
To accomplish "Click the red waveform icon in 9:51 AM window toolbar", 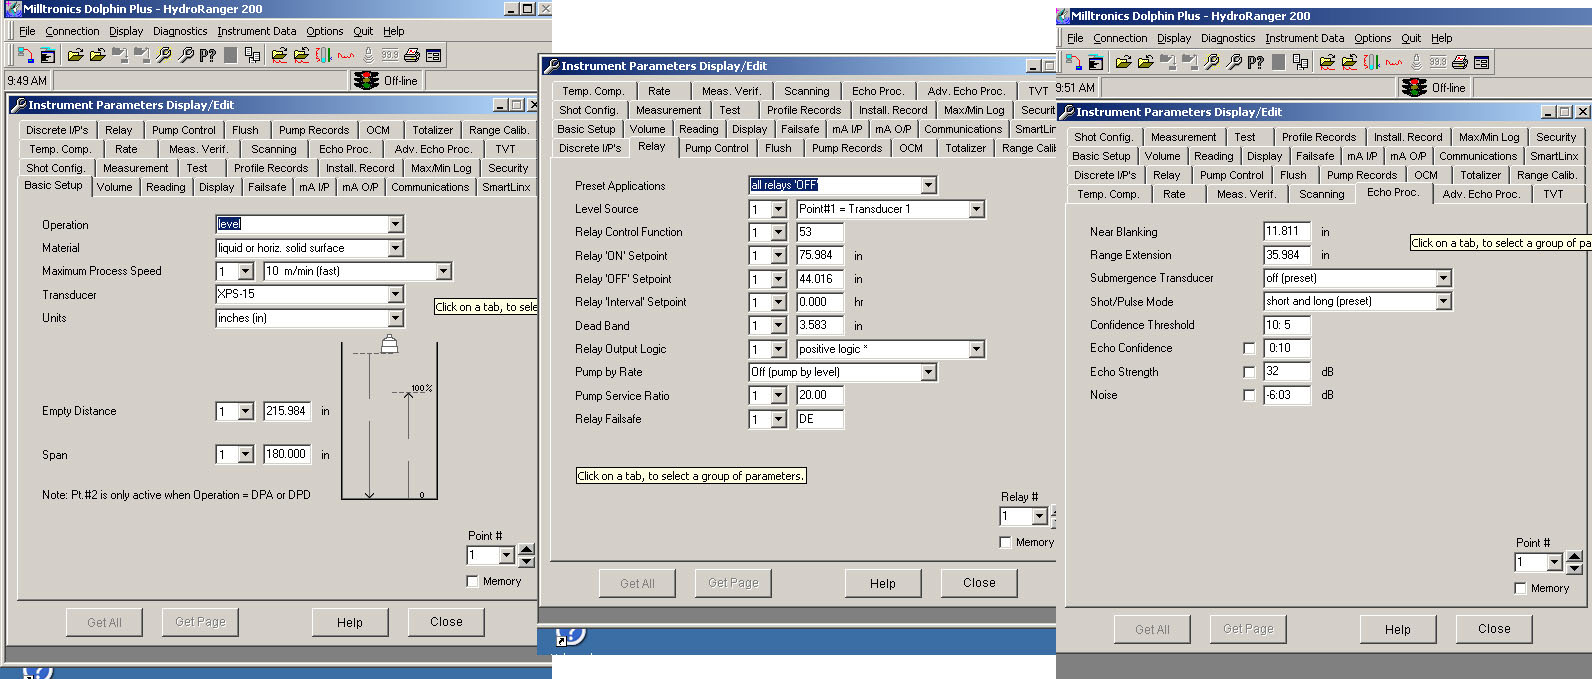I will [x=1394, y=62].
